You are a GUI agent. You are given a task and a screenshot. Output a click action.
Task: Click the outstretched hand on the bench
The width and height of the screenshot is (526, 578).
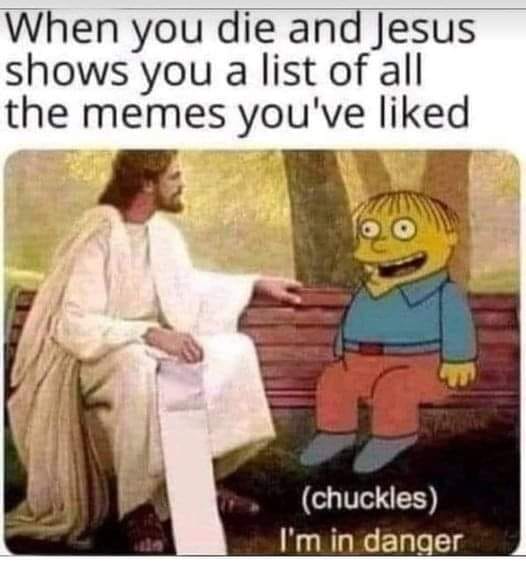pyautogui.click(x=280, y=290)
